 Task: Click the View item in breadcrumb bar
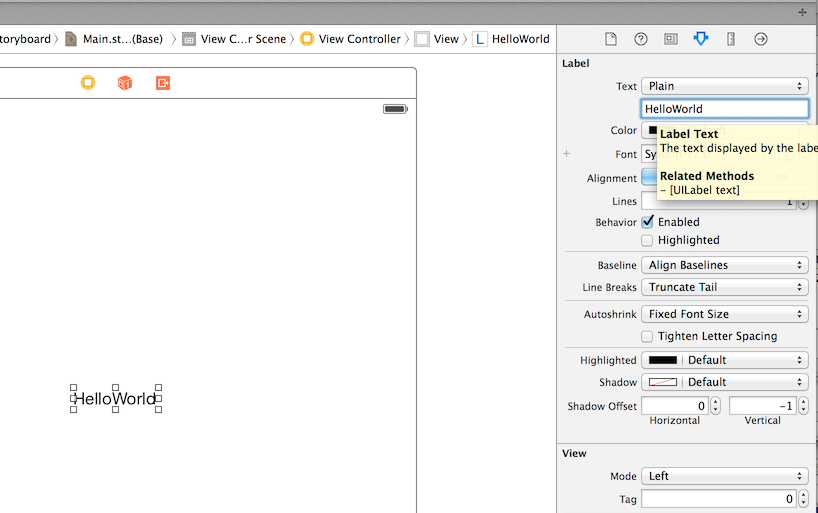coord(446,39)
